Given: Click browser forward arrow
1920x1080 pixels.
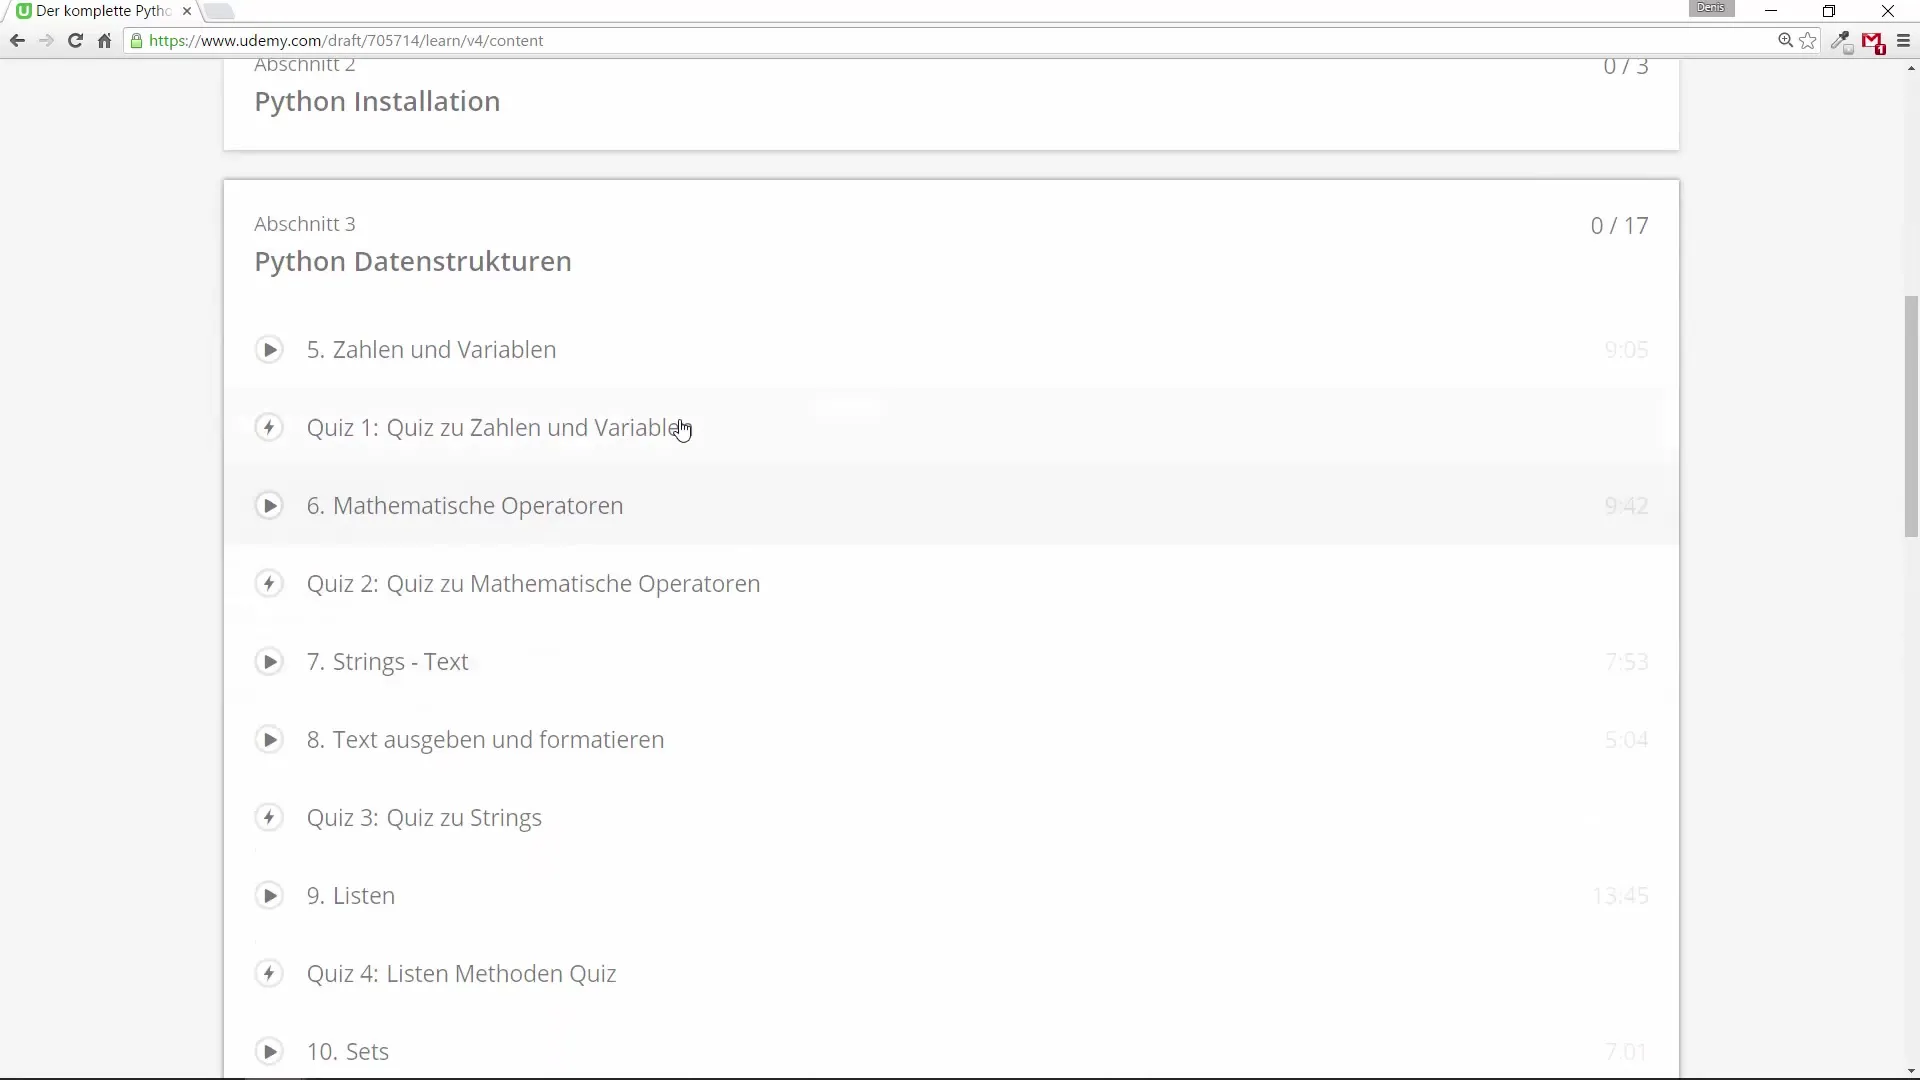Looking at the screenshot, I should coord(46,41).
